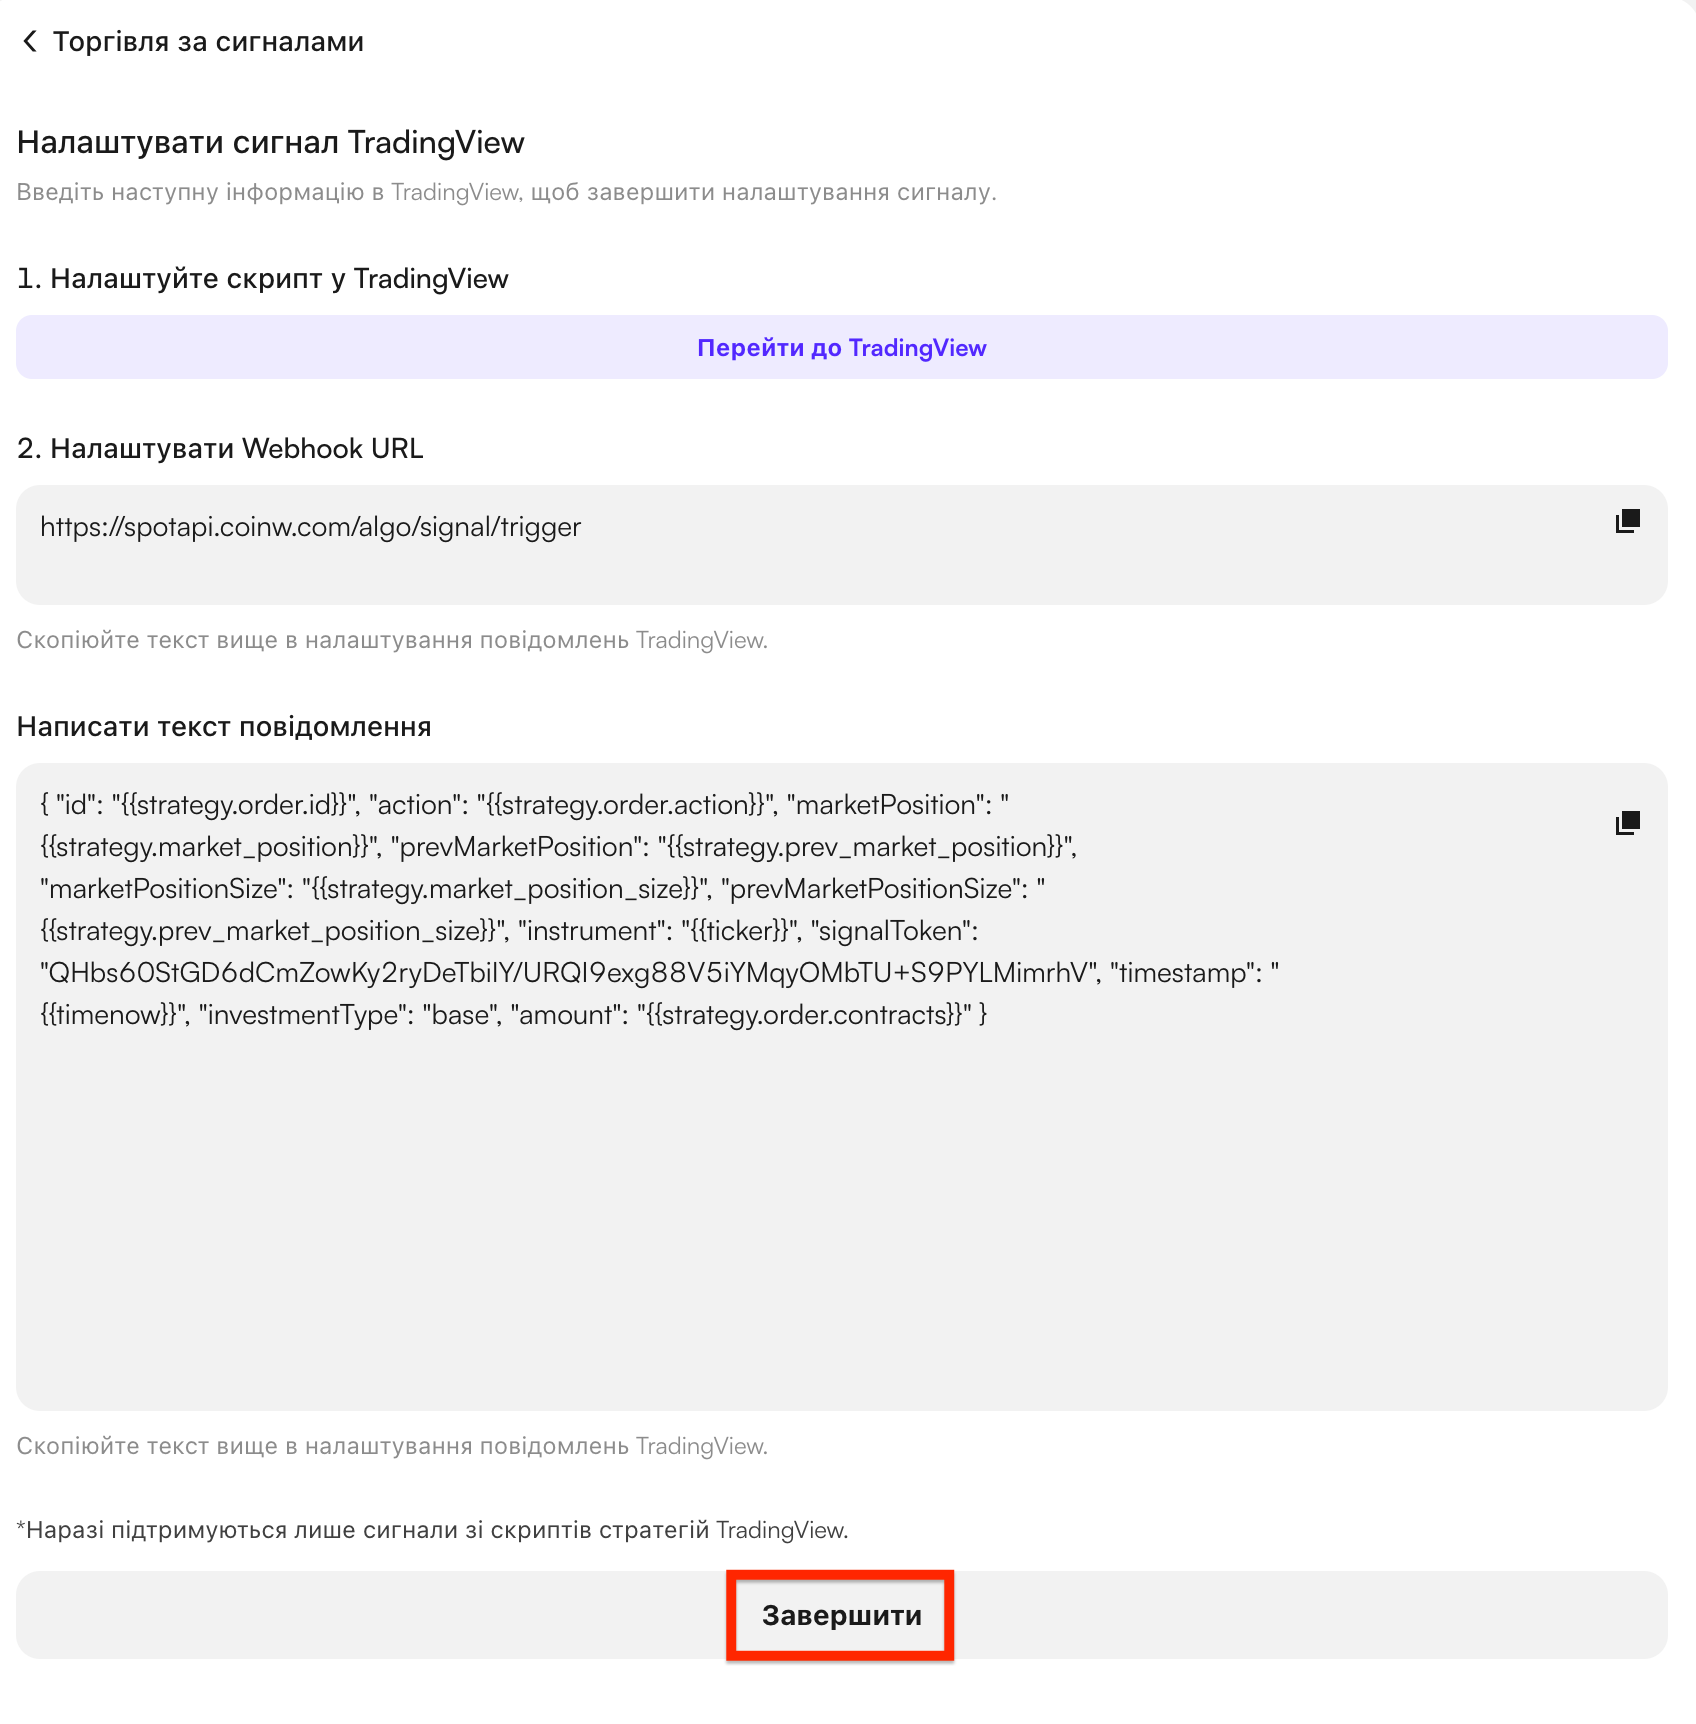
Task: Click the hint text below the Webhook URL box
Action: (x=392, y=640)
